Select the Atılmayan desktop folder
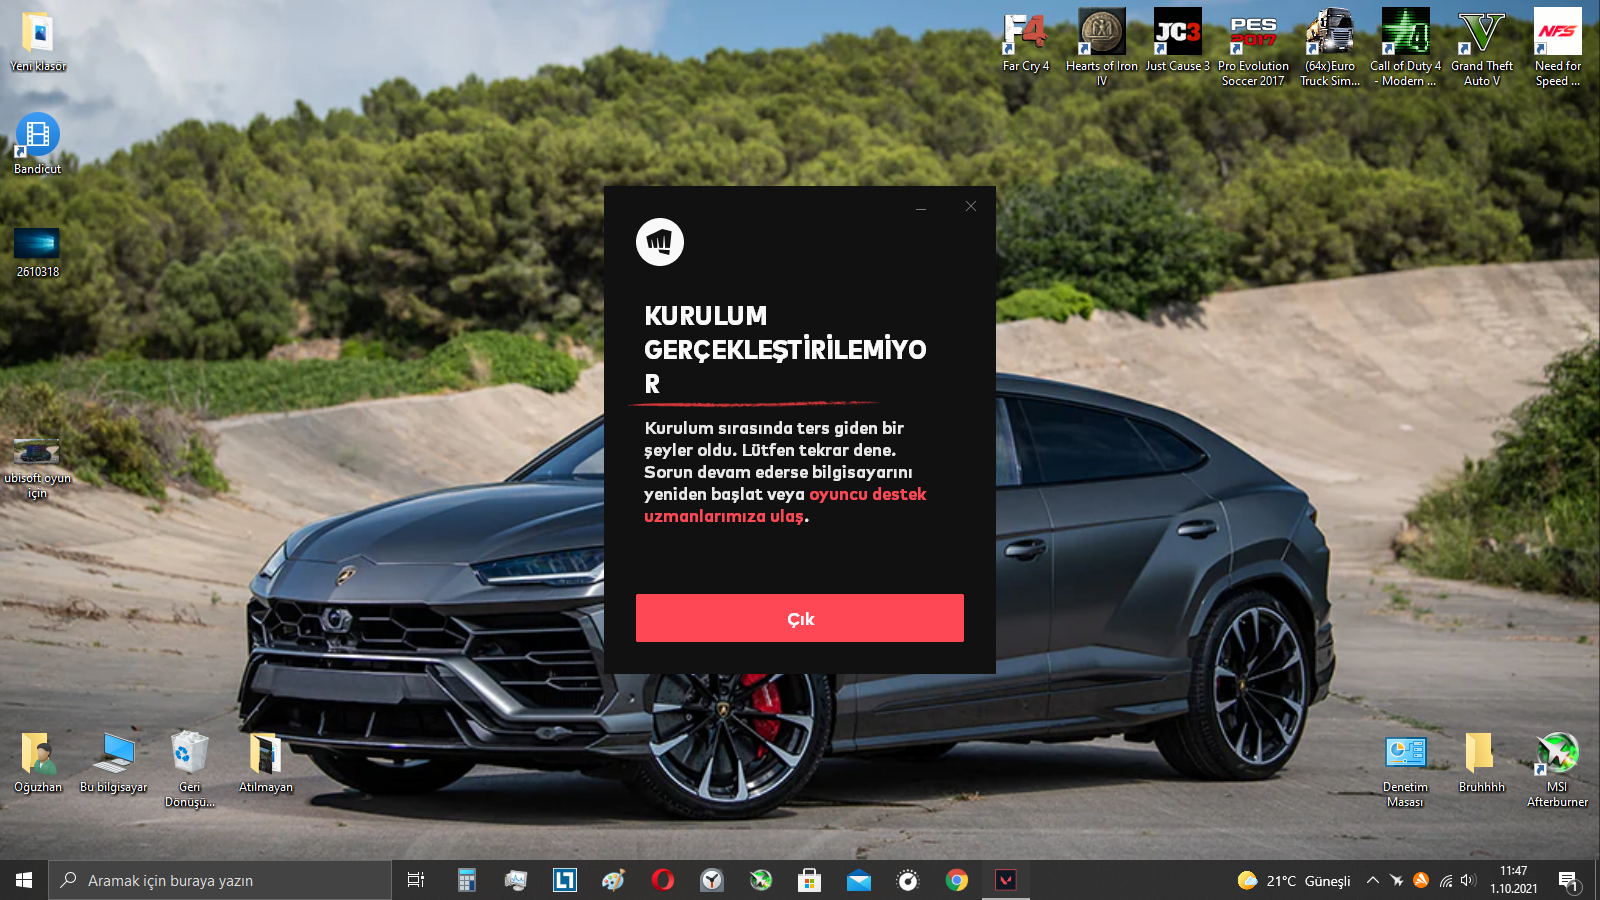This screenshot has height=900, width=1600. tap(266, 762)
